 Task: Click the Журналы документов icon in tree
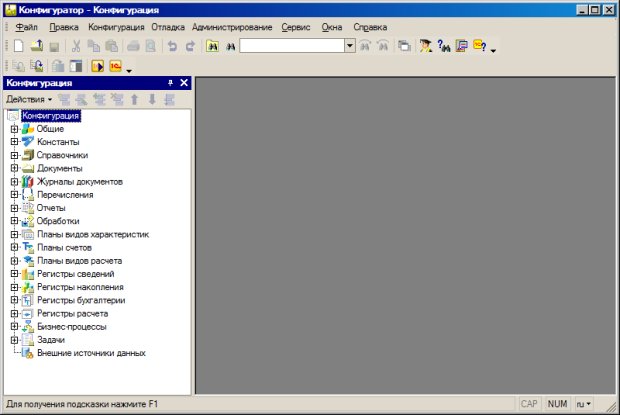[28, 182]
